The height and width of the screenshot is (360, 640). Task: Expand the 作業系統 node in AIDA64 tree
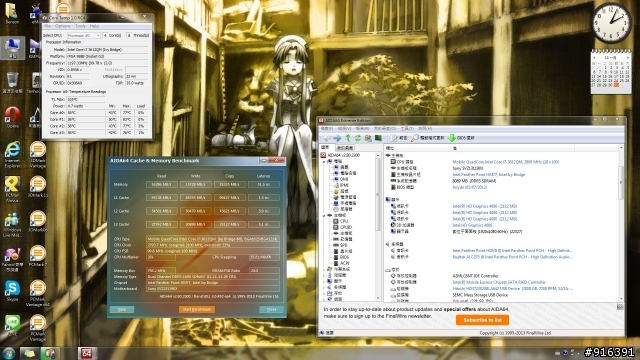(325, 269)
